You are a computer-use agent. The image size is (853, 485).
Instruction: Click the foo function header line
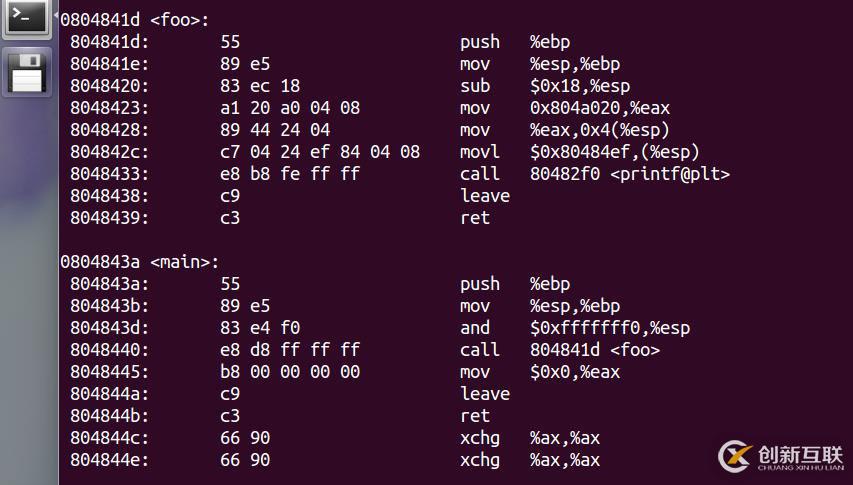(x=134, y=20)
